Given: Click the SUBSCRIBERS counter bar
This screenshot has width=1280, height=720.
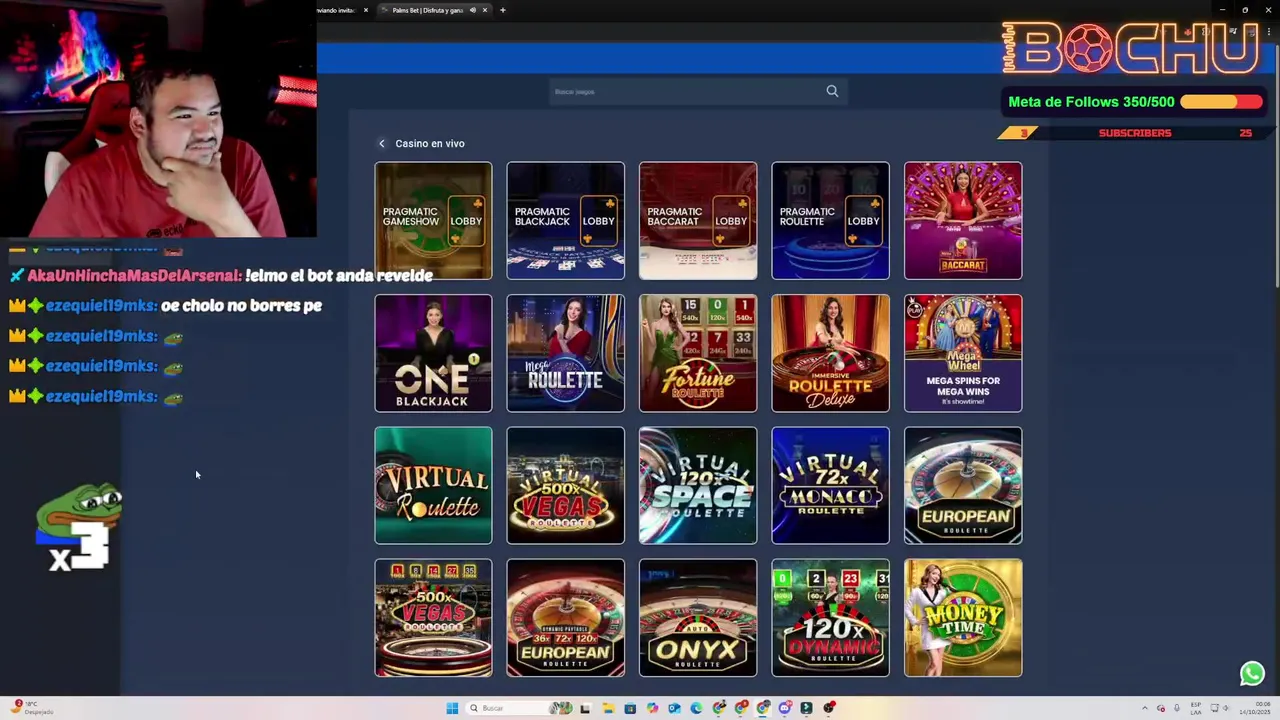Looking at the screenshot, I should 1134,133.
